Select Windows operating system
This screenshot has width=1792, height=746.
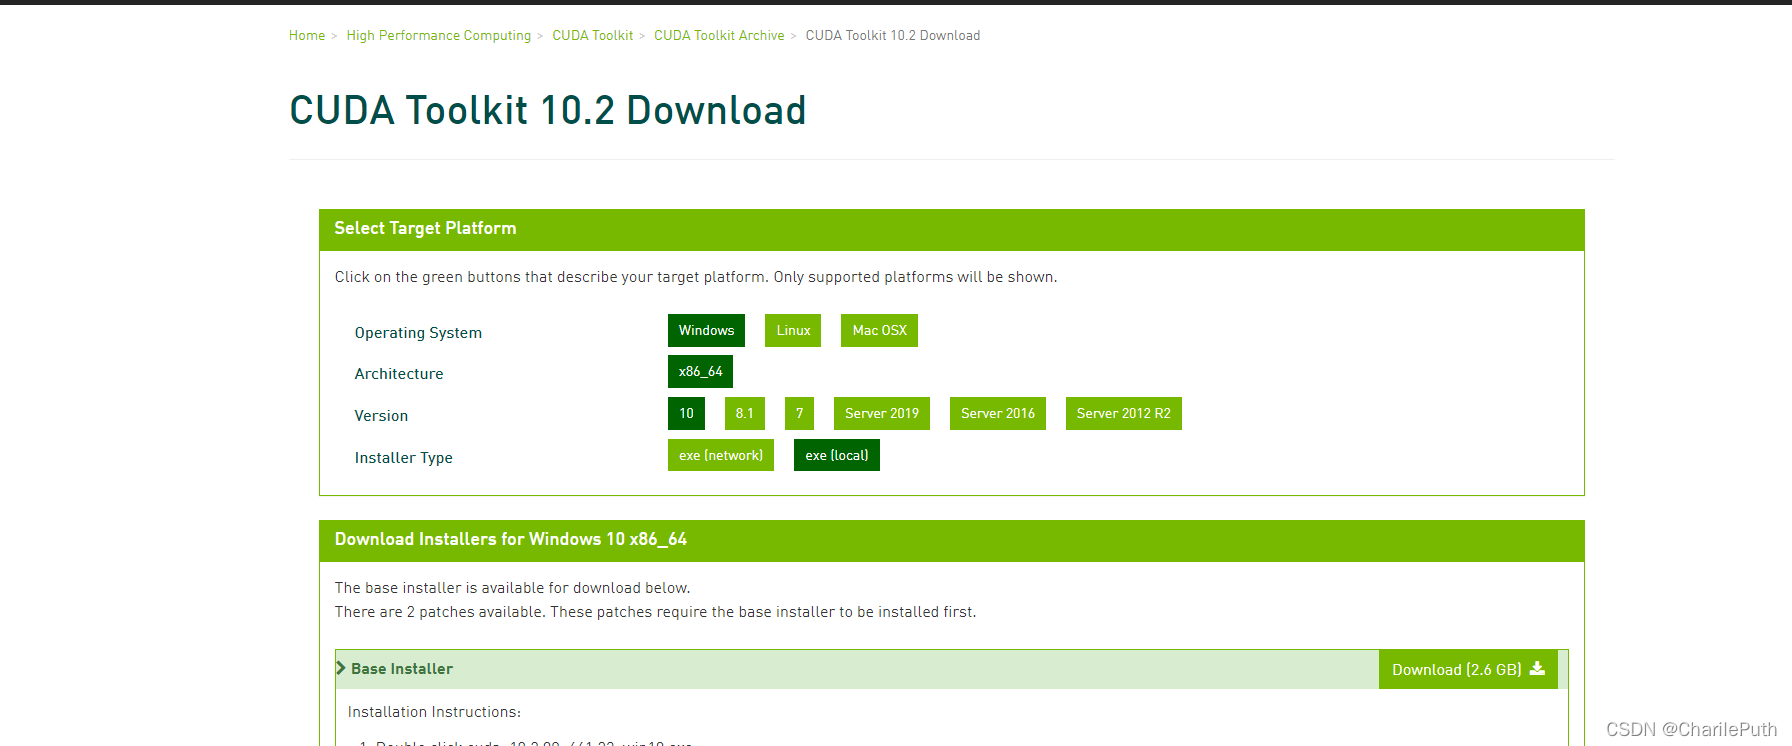tap(706, 330)
